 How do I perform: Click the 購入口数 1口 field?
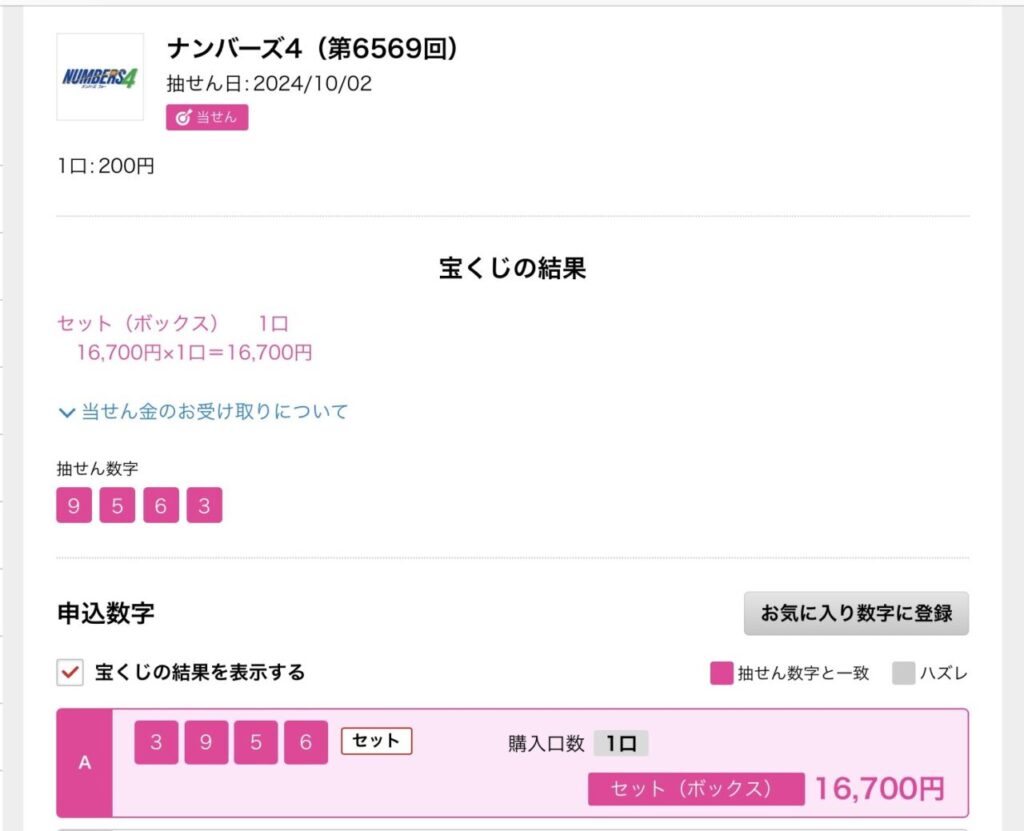click(620, 743)
